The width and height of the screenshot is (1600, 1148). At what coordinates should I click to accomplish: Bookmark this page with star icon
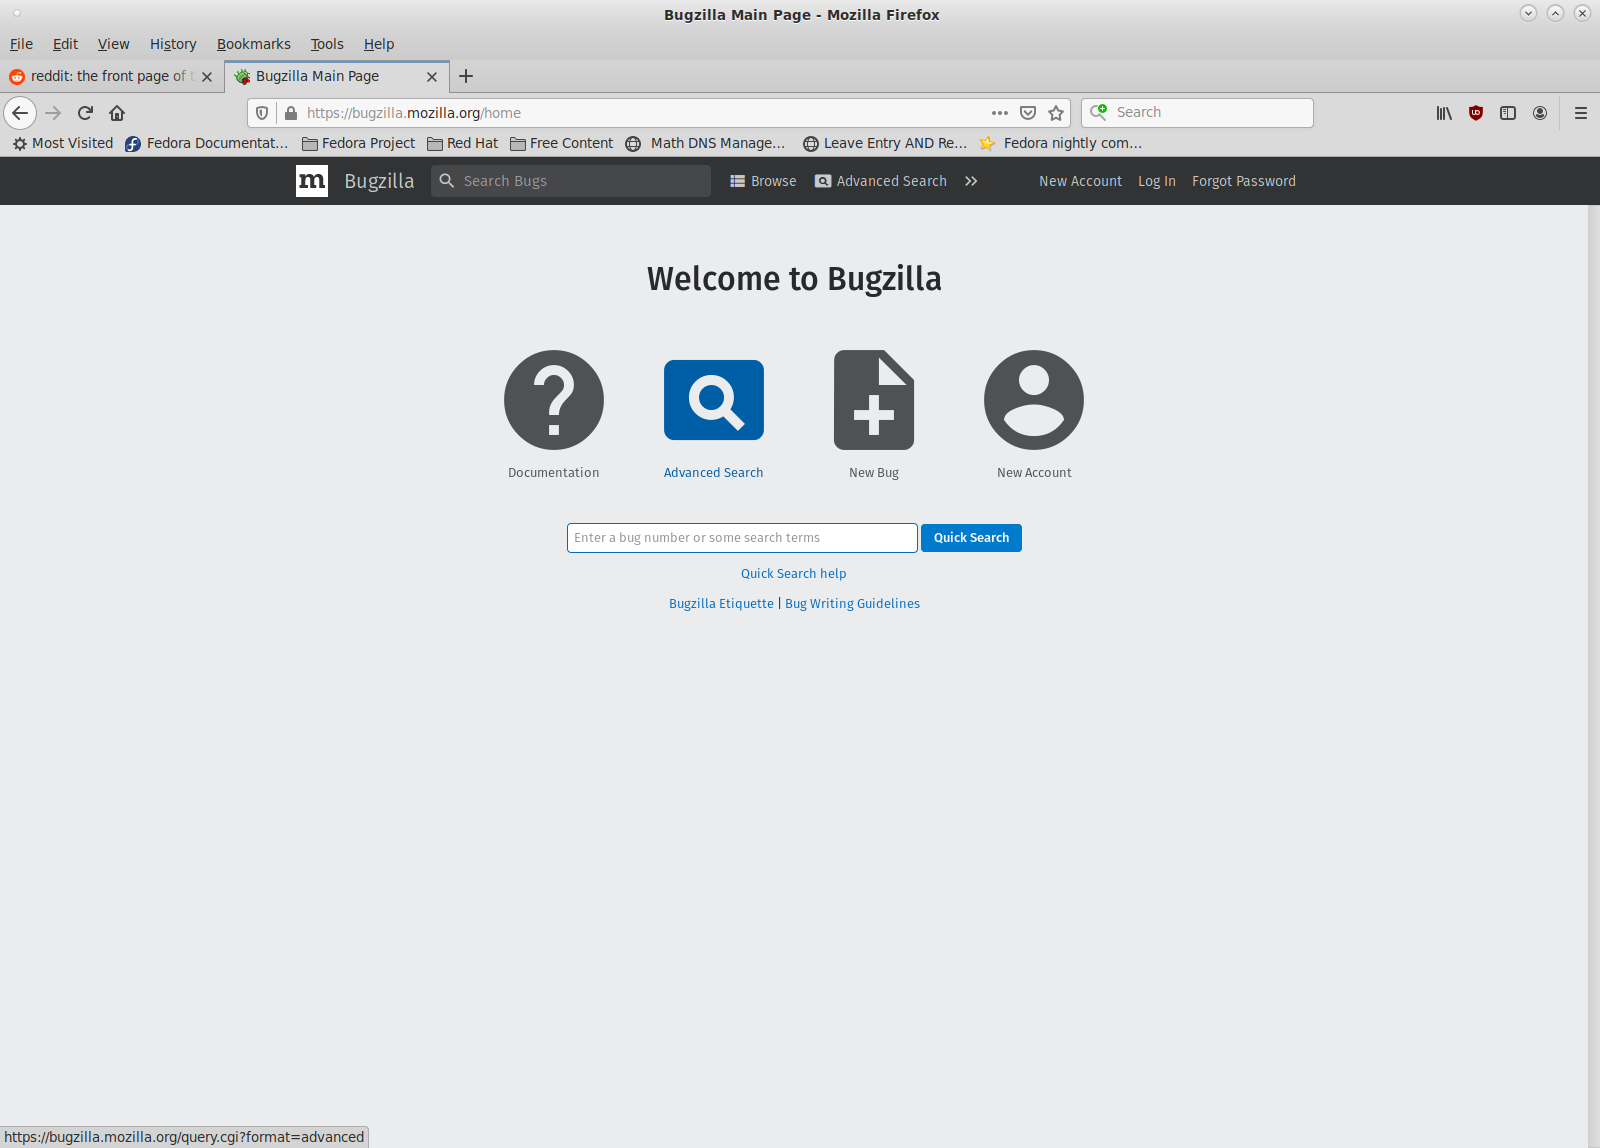tap(1056, 113)
